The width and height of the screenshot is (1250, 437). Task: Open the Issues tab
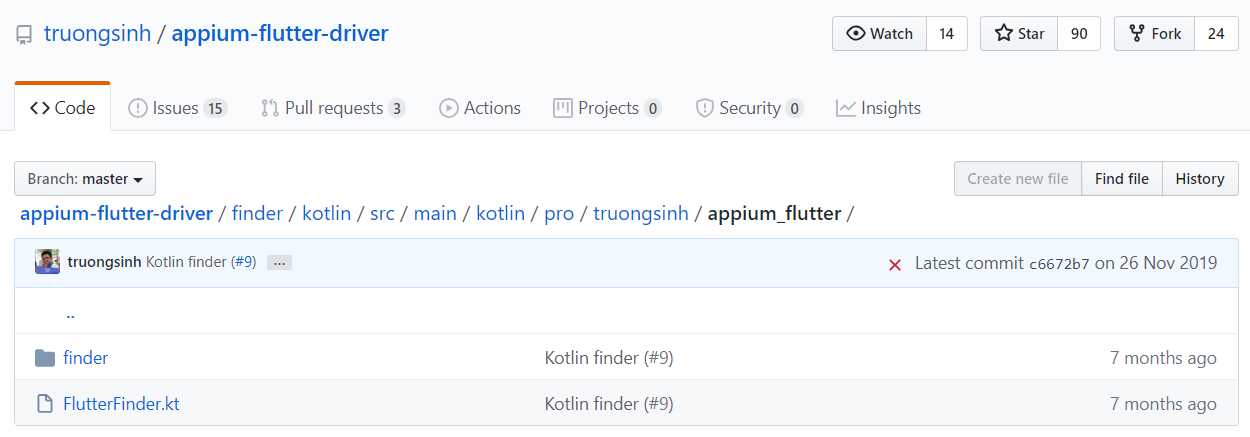[x=177, y=108]
